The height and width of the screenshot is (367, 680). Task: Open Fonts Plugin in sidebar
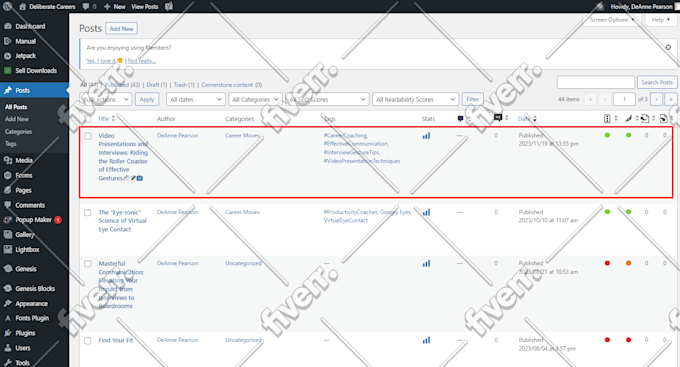[32, 318]
